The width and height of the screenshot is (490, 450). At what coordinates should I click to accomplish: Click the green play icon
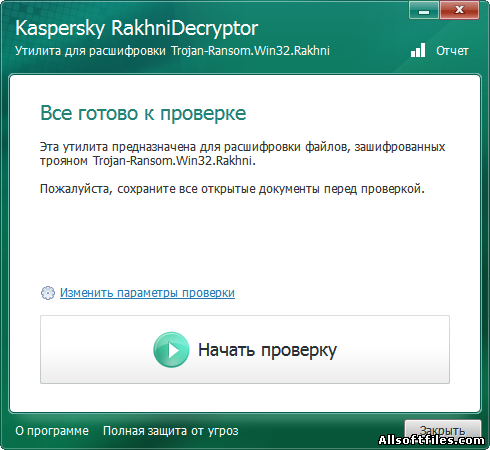pos(171,350)
